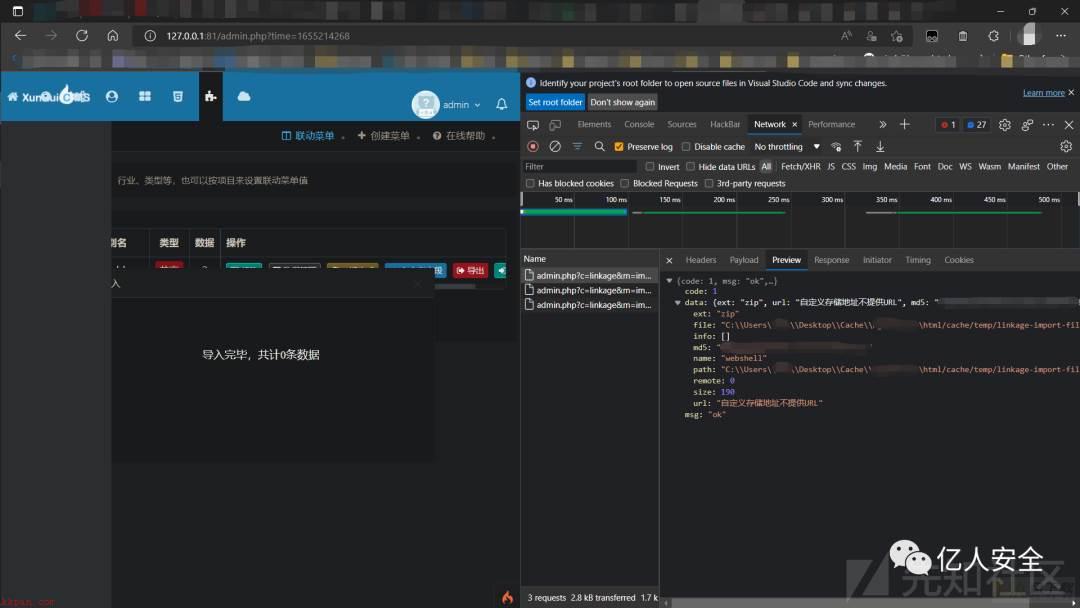Screen dimensions: 1080x608
Task: Open the notification bell in admin header
Action: 501,104
